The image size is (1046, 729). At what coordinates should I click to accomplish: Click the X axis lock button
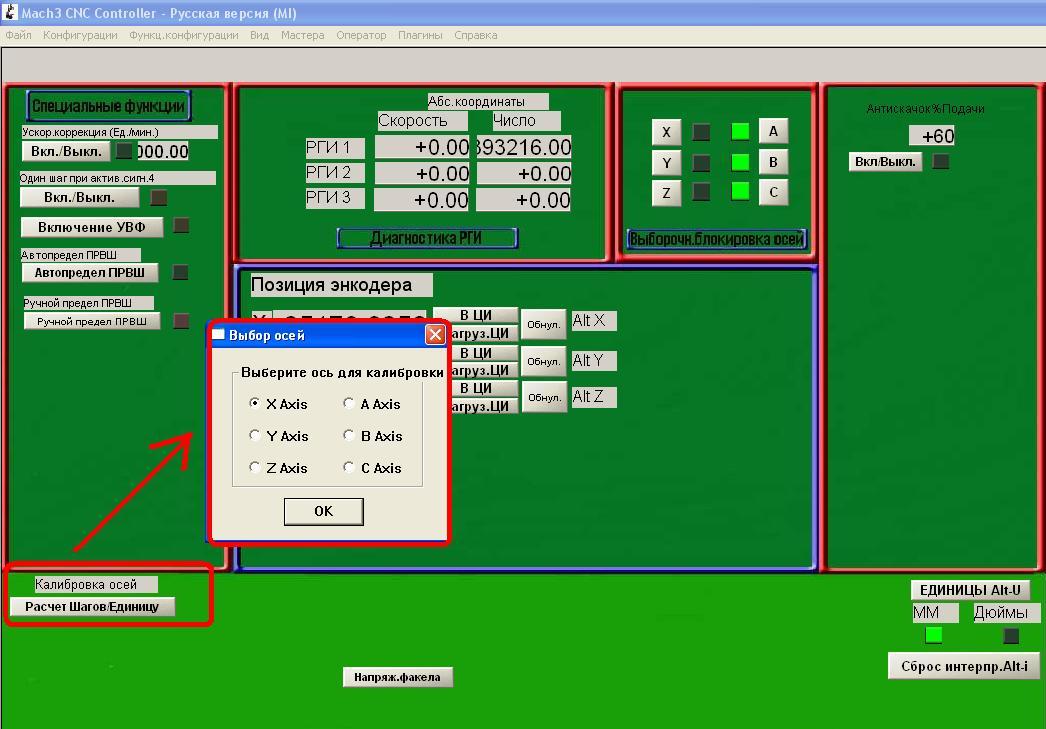click(x=666, y=132)
